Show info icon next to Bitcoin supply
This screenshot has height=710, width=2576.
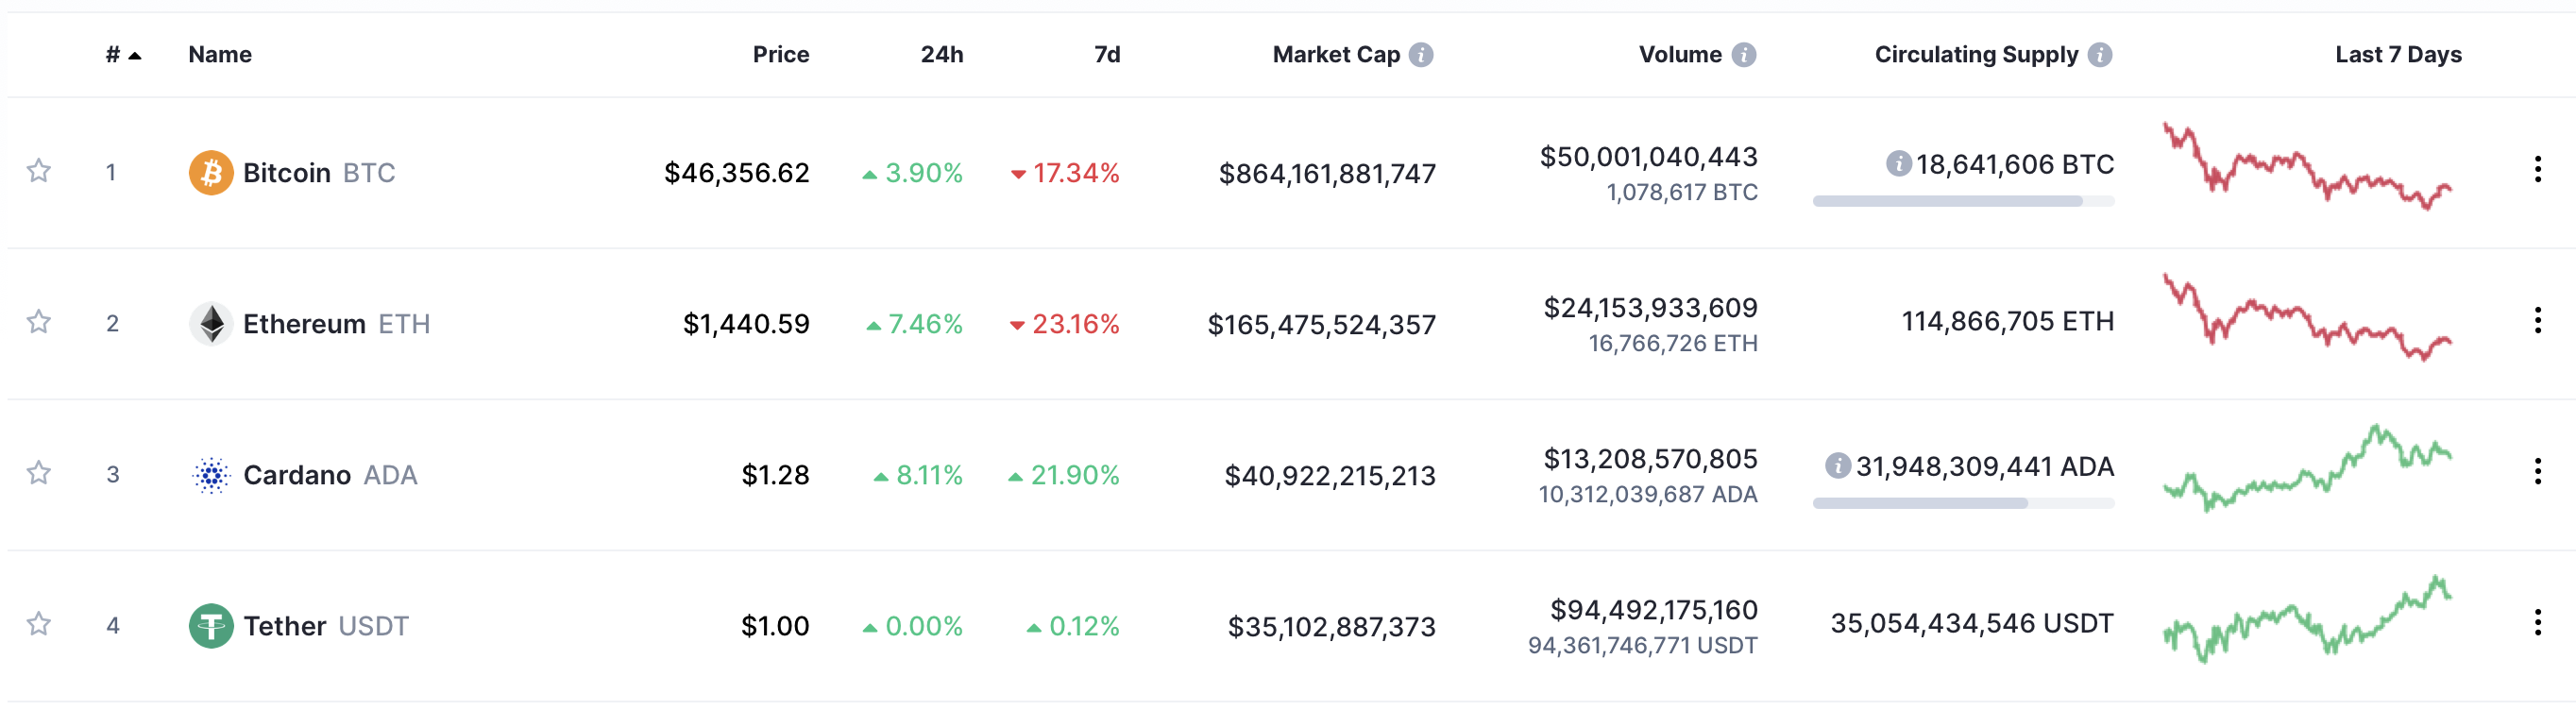pos(1898,163)
